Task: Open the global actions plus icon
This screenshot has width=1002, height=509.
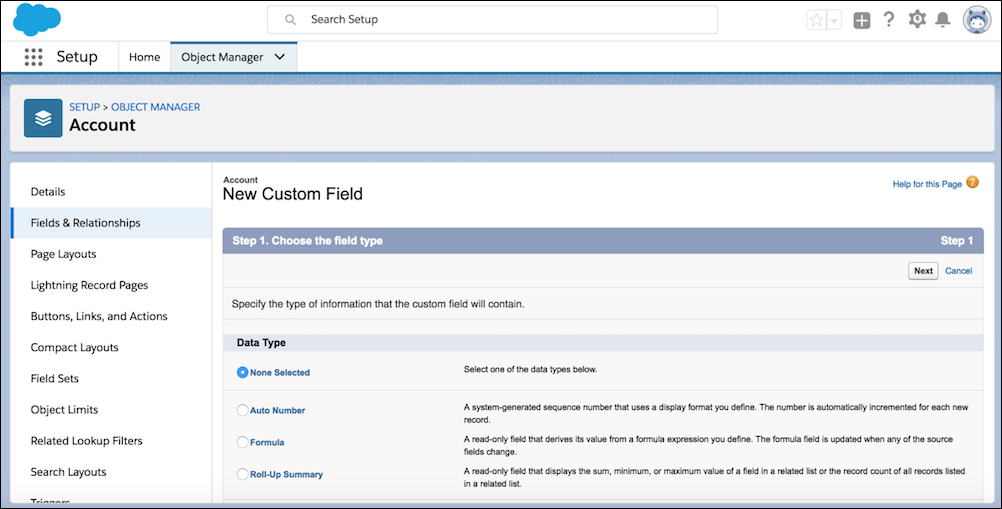Action: [x=861, y=20]
